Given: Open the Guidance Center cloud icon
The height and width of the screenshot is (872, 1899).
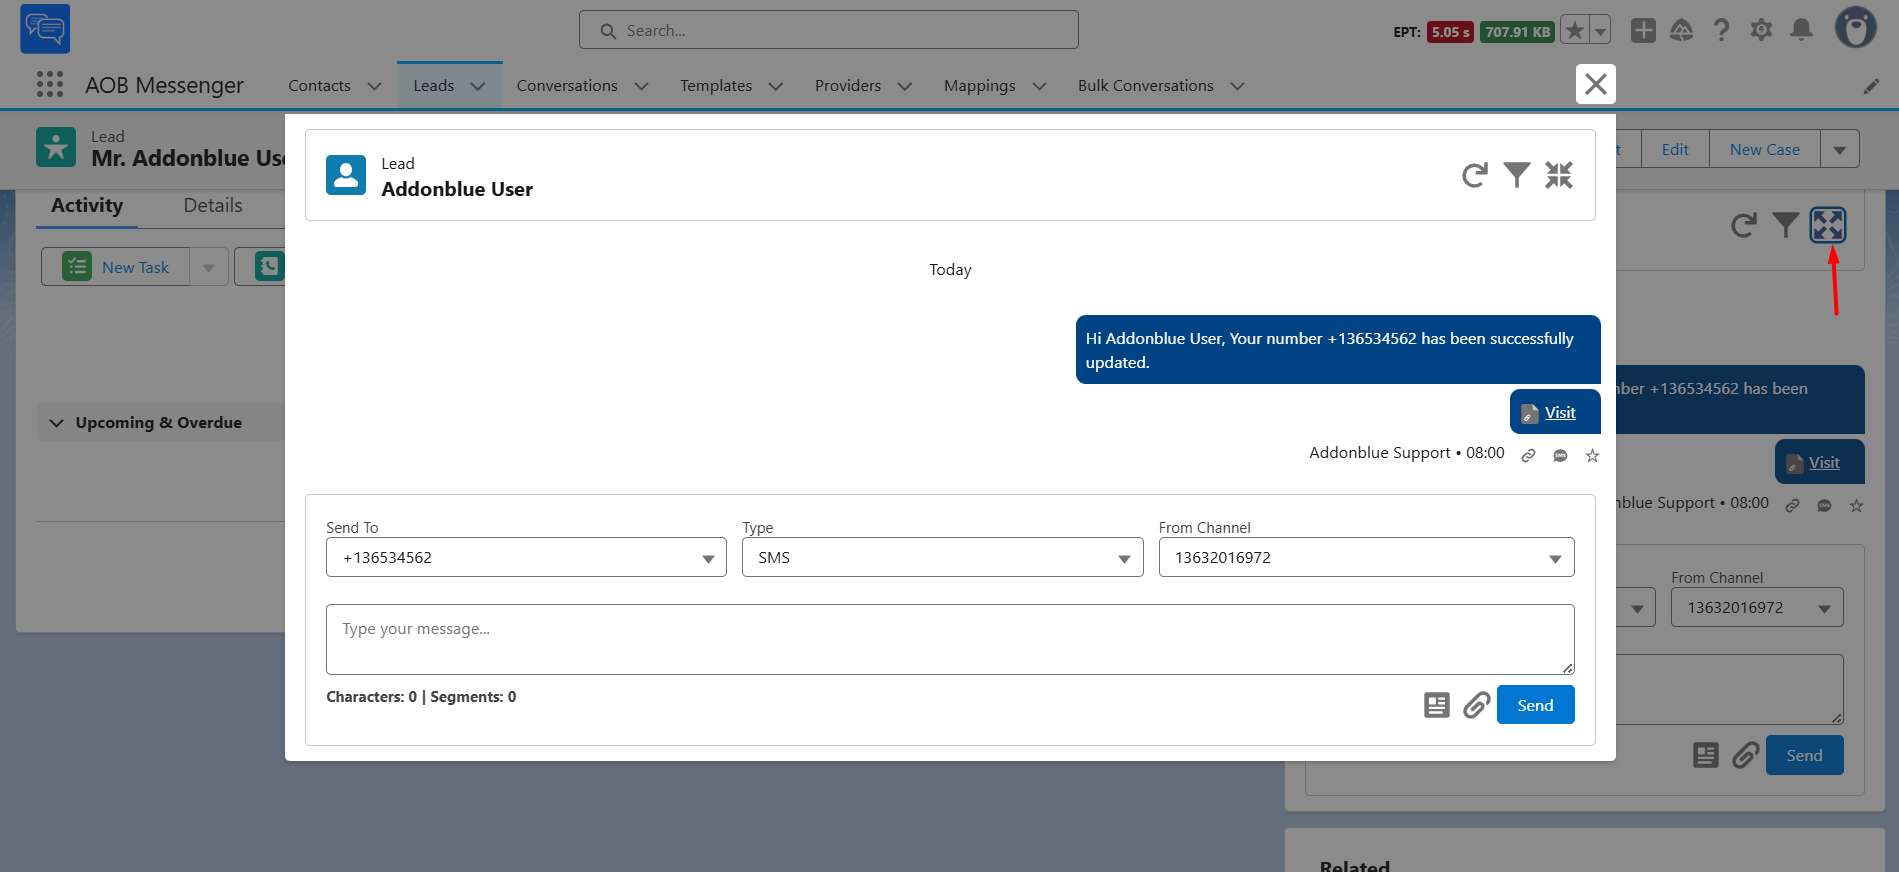Looking at the screenshot, I should pos(1682,31).
